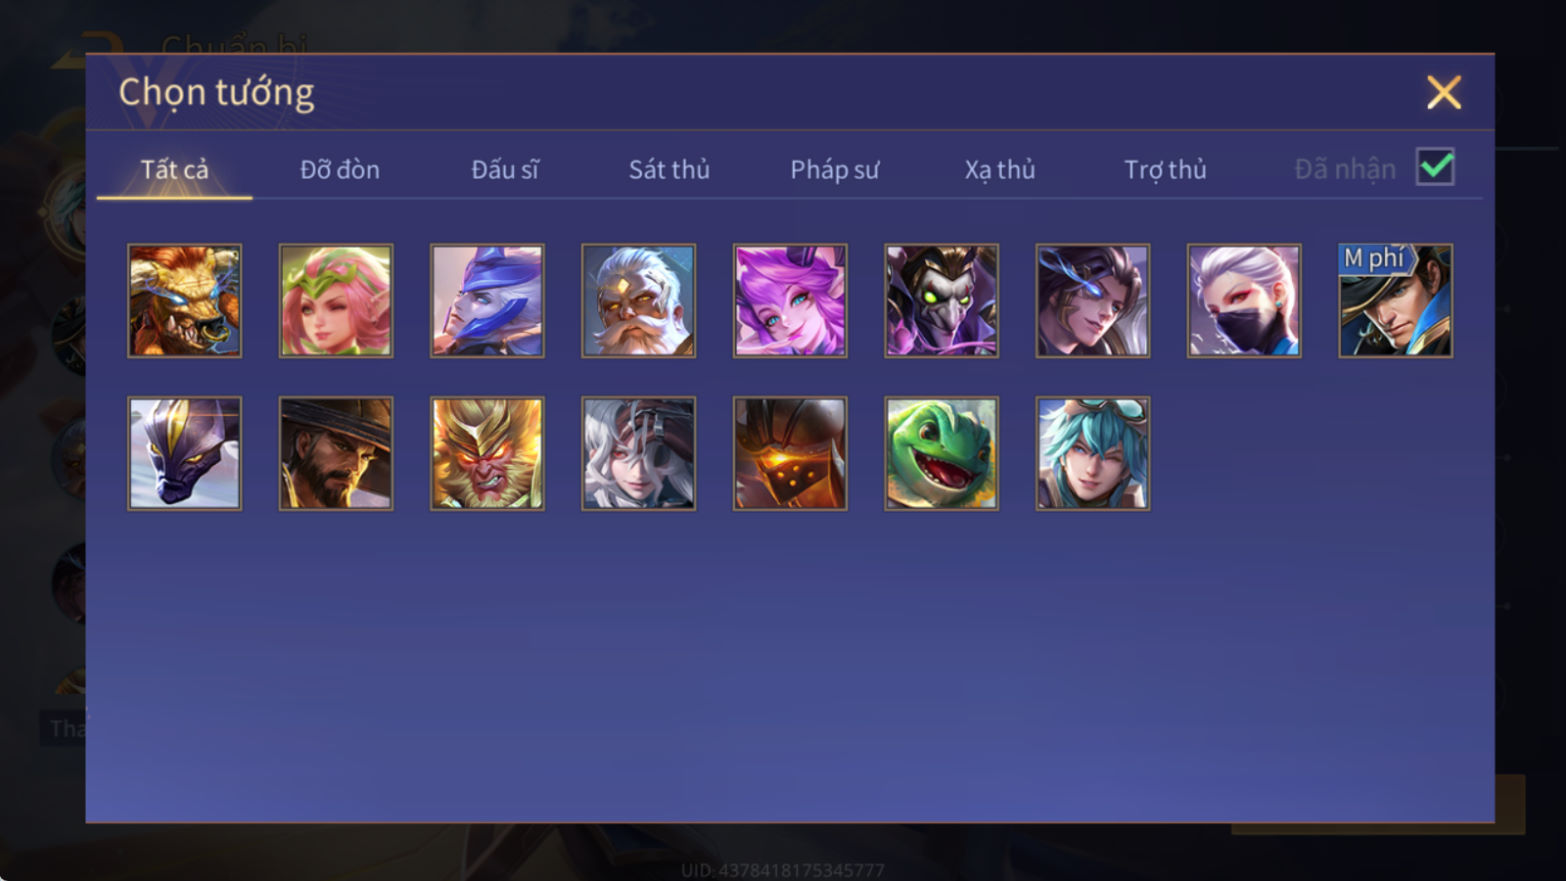The image size is (1566, 881).
Task: Select the purple-haired girl hero portrait
Action: click(x=790, y=301)
